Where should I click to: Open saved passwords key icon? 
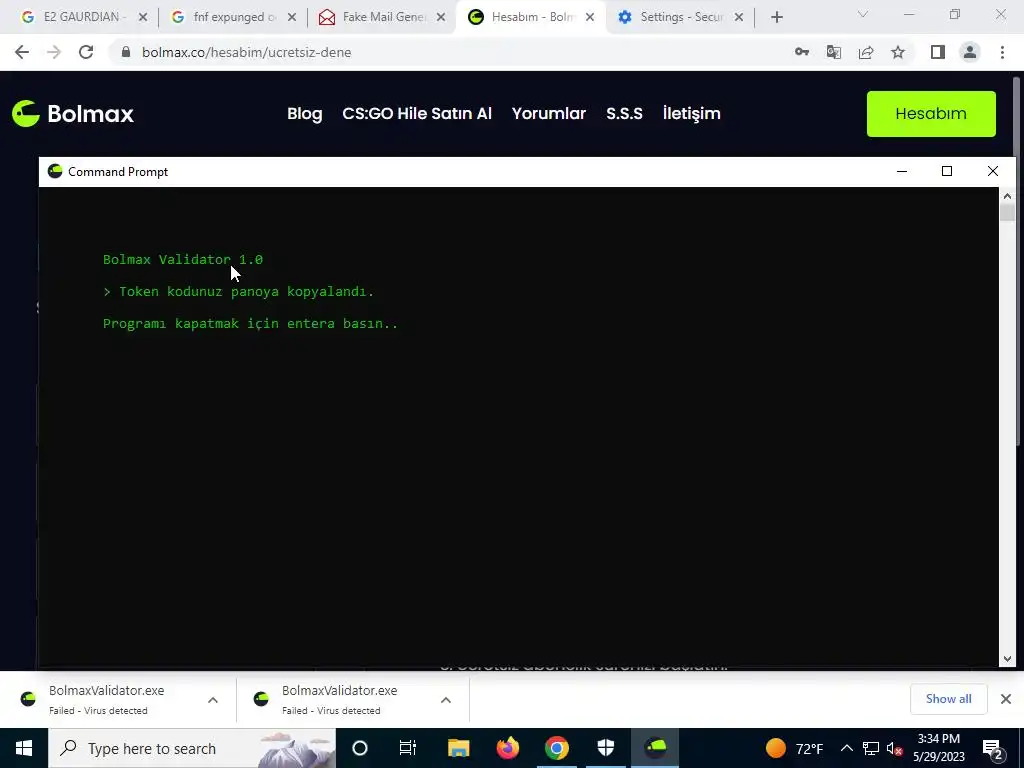tap(802, 52)
